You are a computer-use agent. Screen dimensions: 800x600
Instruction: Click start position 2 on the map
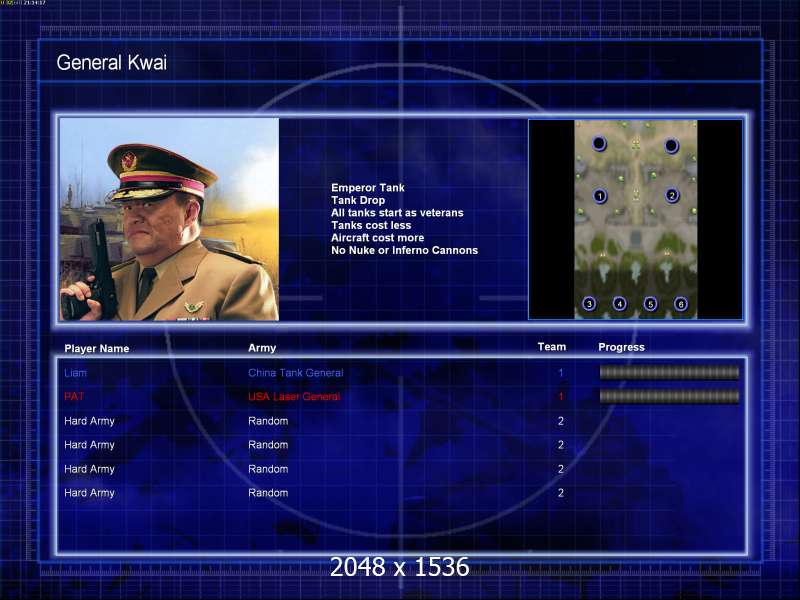tap(672, 195)
